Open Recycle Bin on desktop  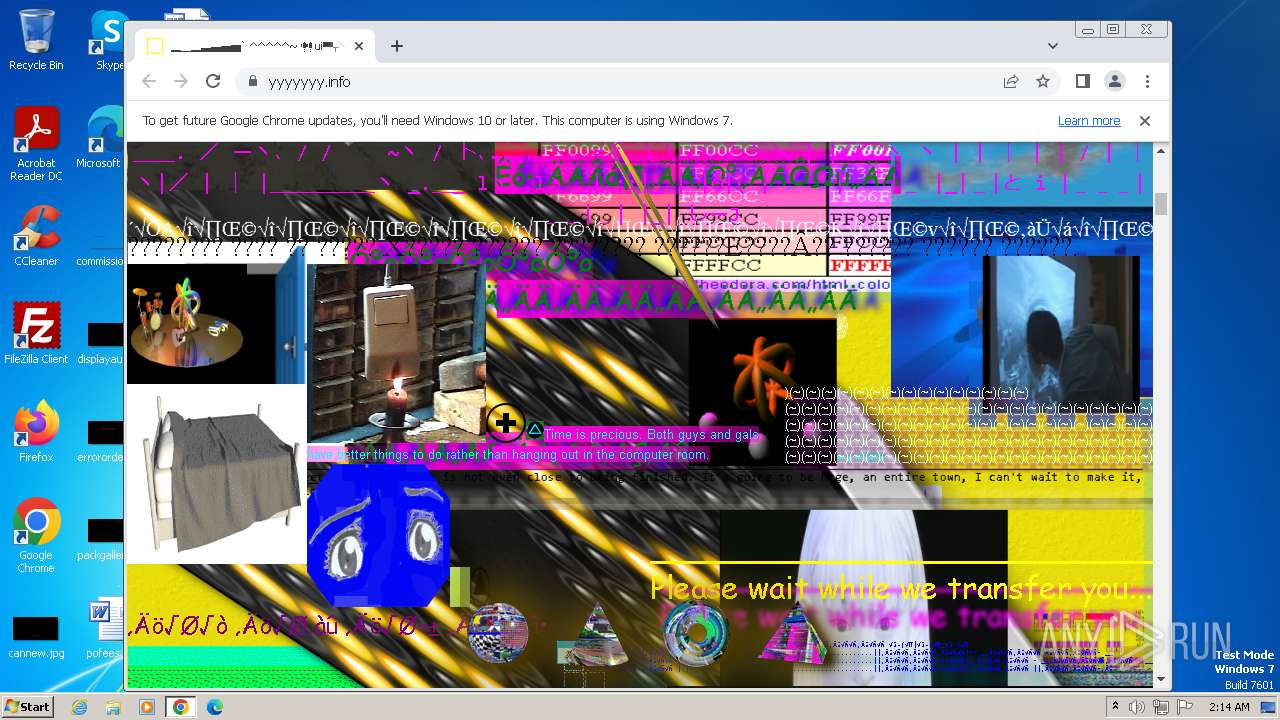click(36, 40)
